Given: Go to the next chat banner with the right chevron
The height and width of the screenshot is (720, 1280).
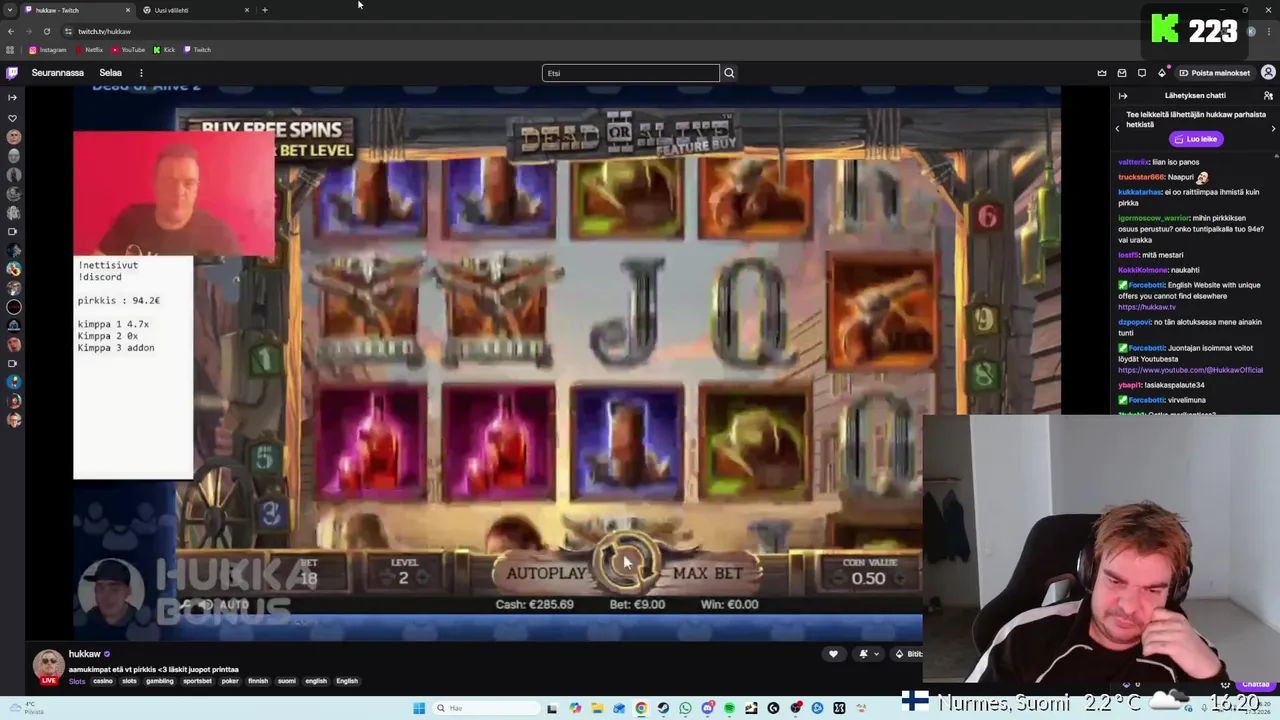Looking at the screenshot, I should click(1273, 129).
